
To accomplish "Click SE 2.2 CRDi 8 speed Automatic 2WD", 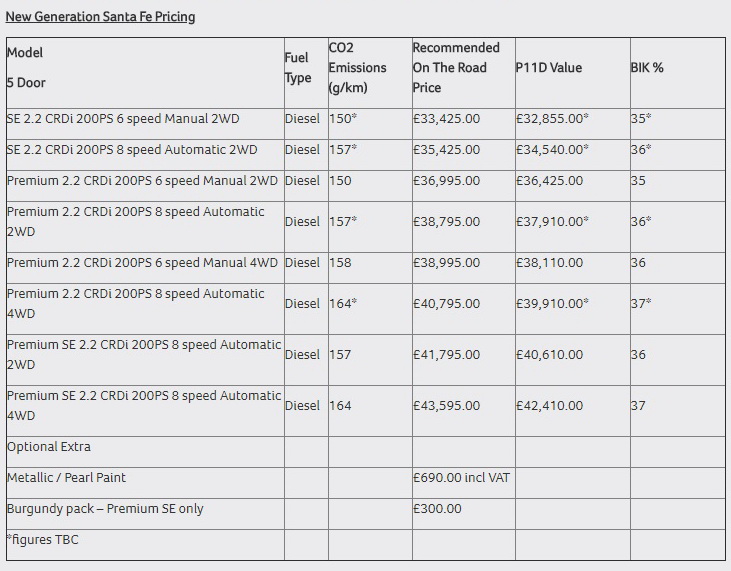I will pyautogui.click(x=132, y=150).
